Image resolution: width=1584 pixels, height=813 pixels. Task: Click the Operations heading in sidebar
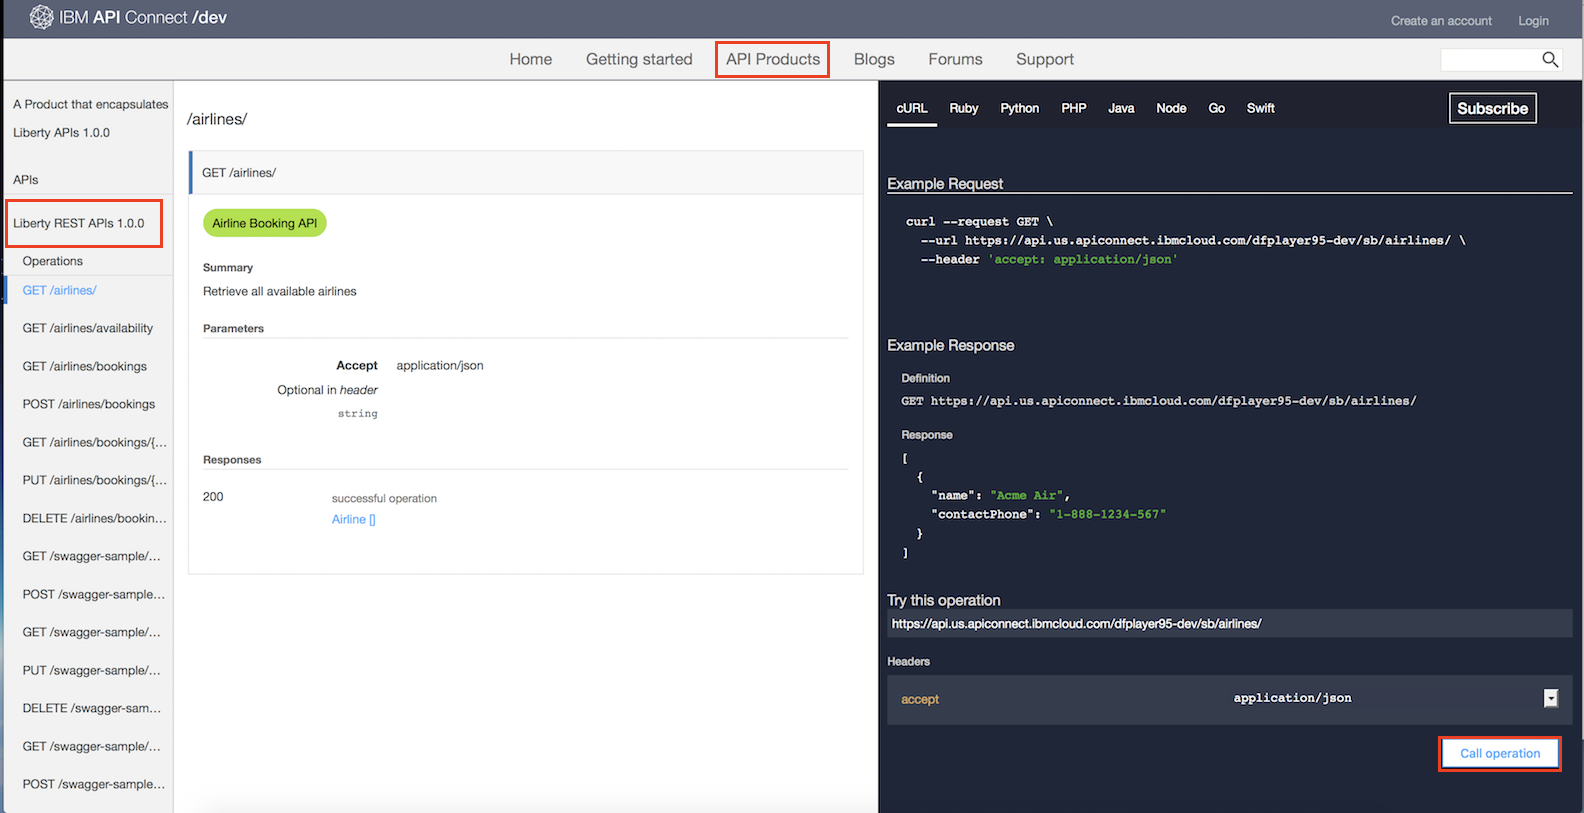coord(53,261)
